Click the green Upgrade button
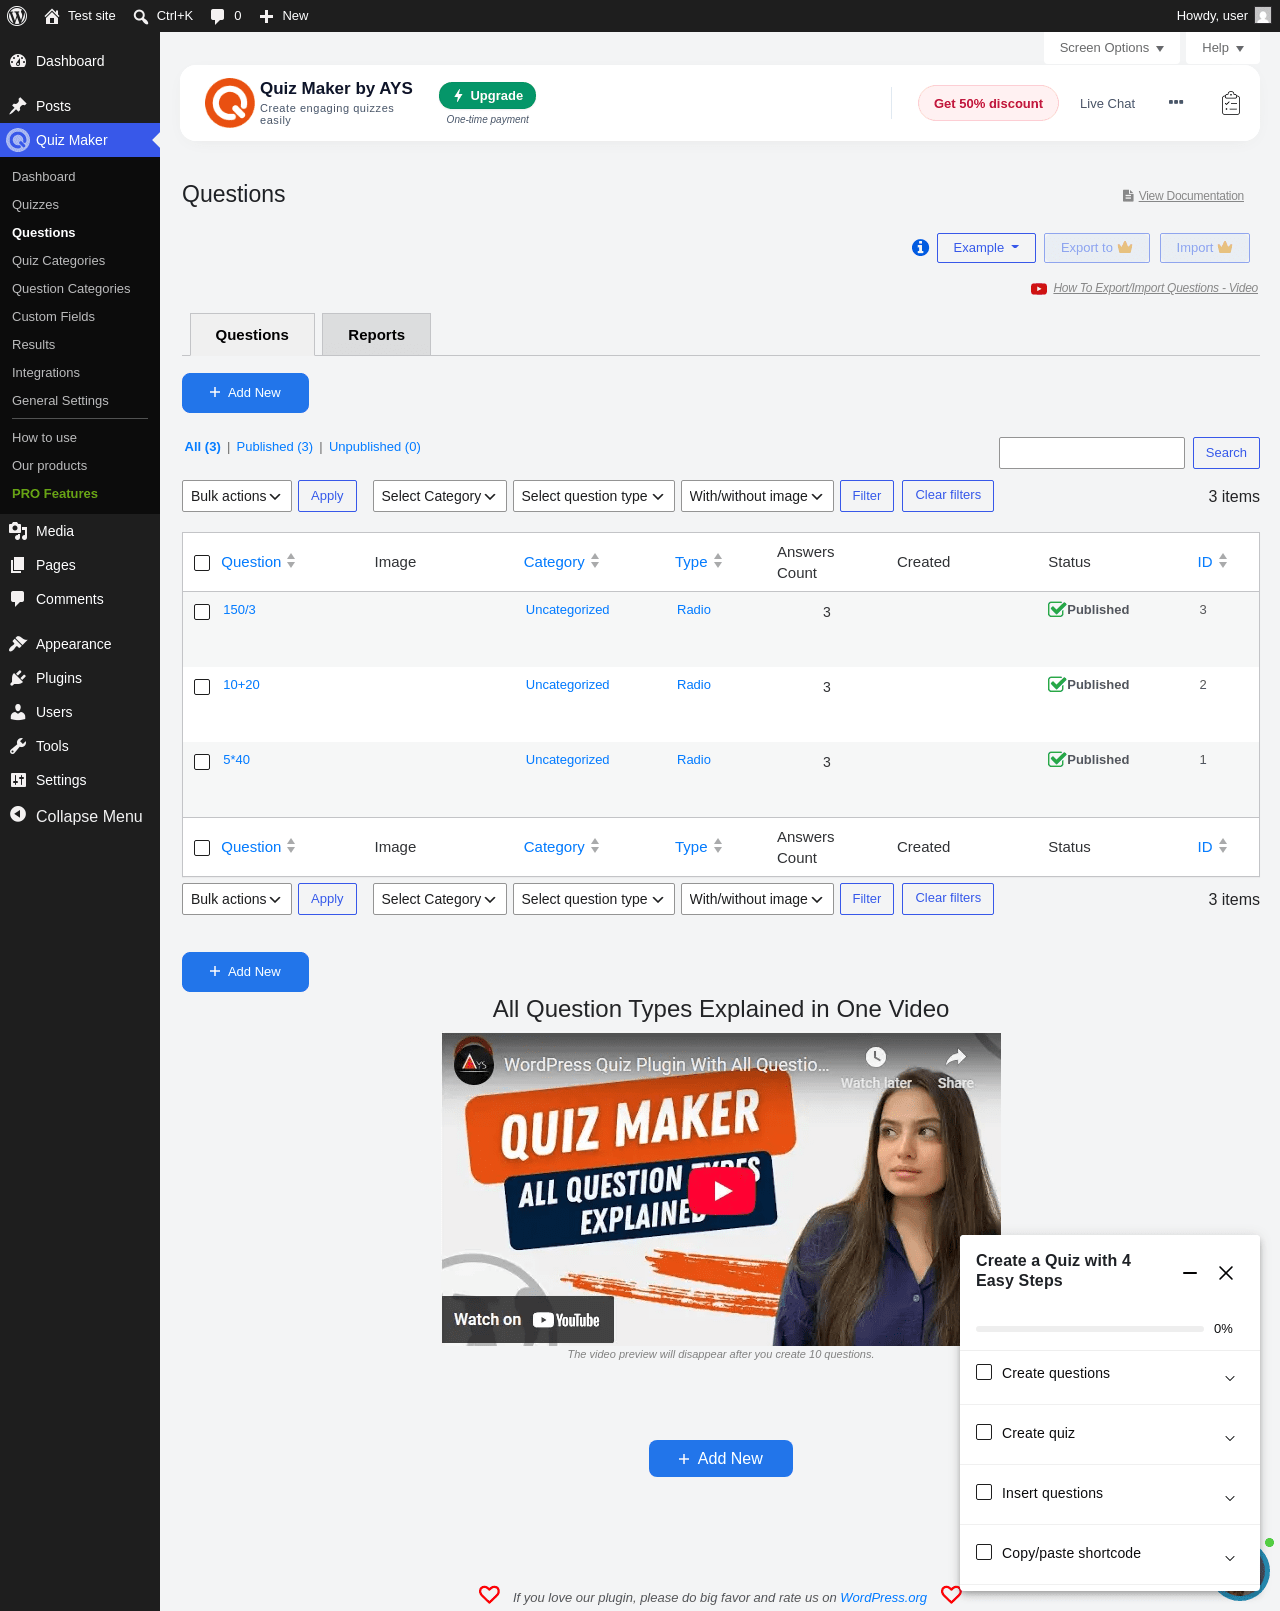 click(x=488, y=96)
